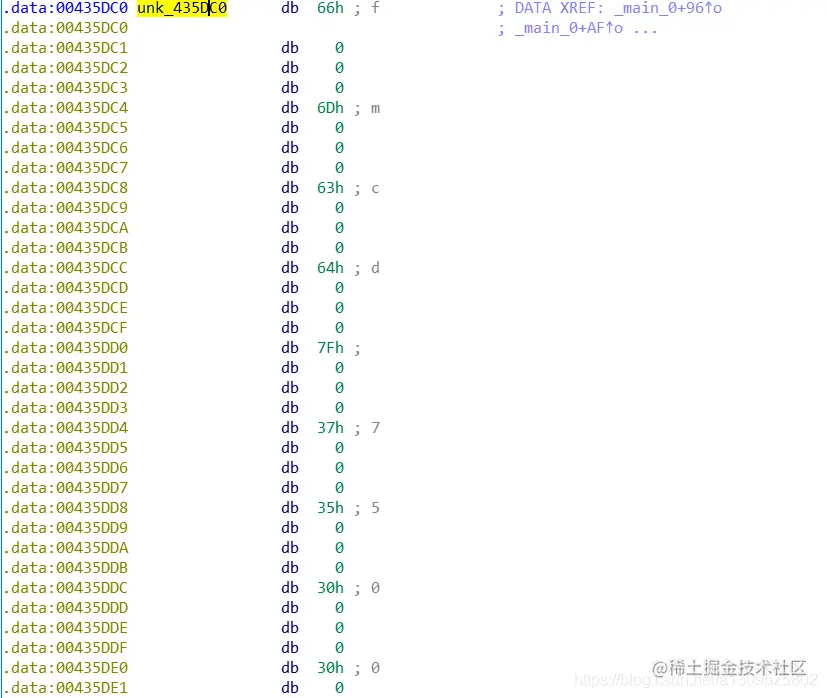Click the address .data:00435DC1
827x698 pixels.
click(65, 48)
